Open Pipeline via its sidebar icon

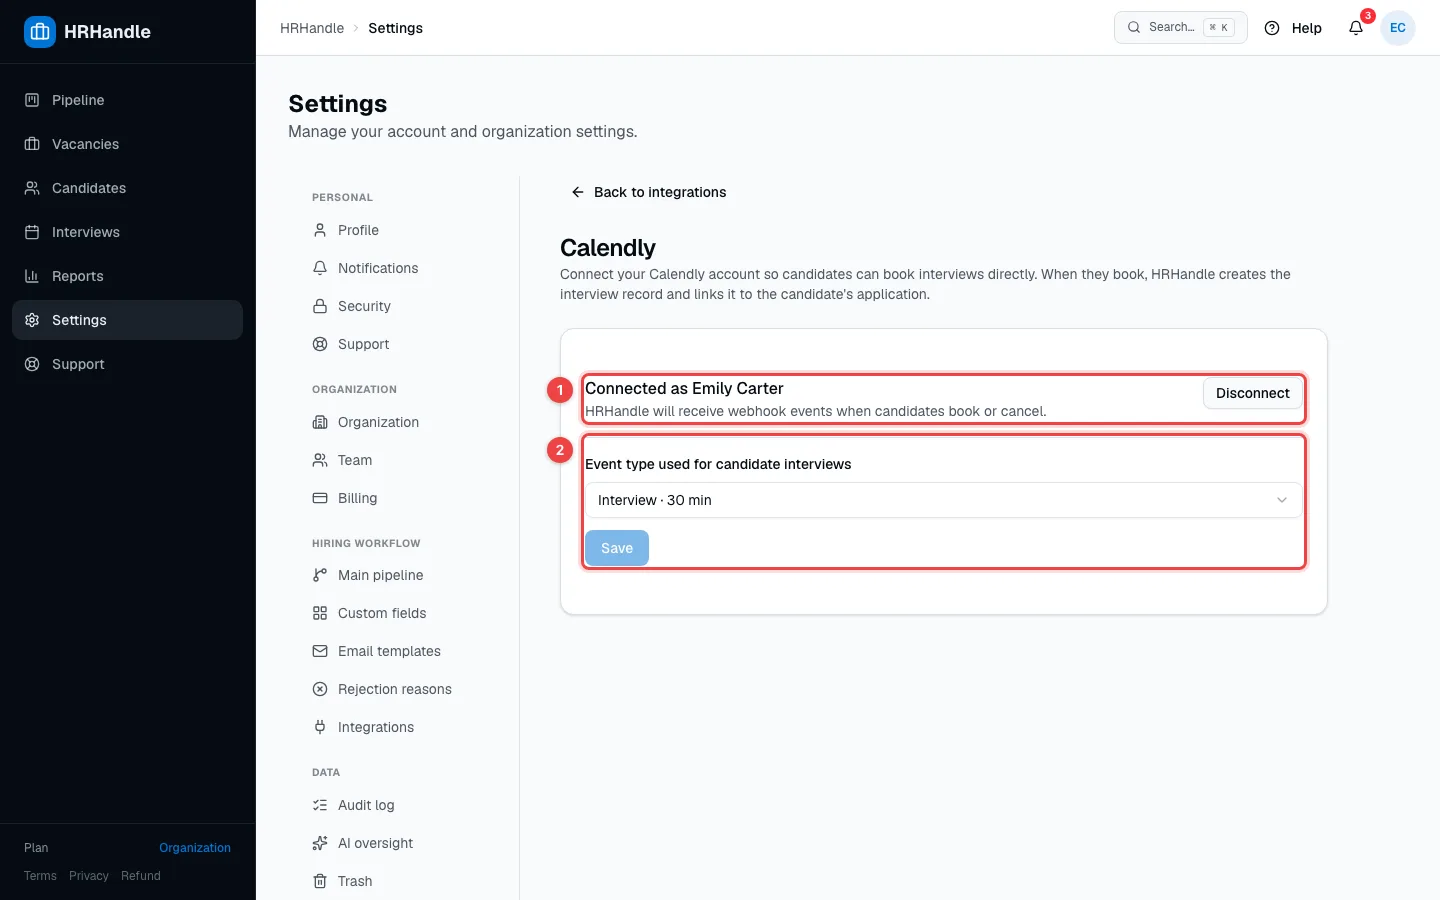[32, 100]
